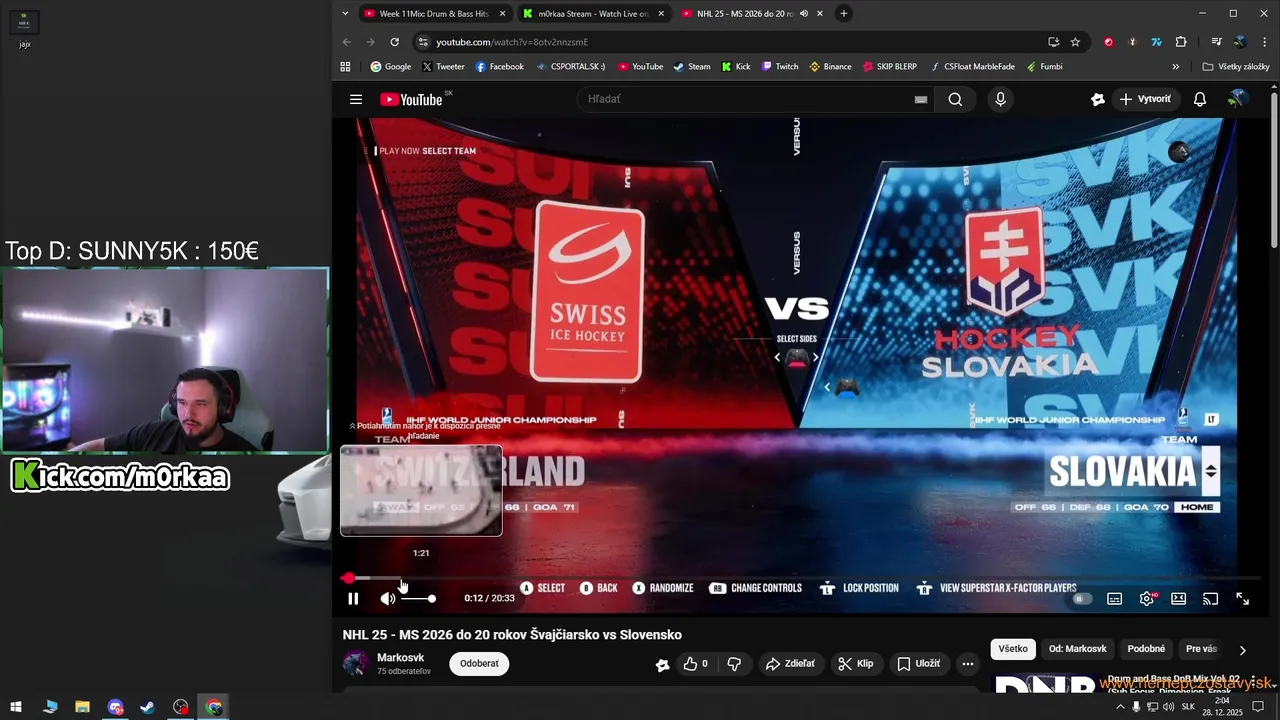This screenshot has width=1280, height=720.
Task: View site information icon in address bar
Action: coord(423,42)
